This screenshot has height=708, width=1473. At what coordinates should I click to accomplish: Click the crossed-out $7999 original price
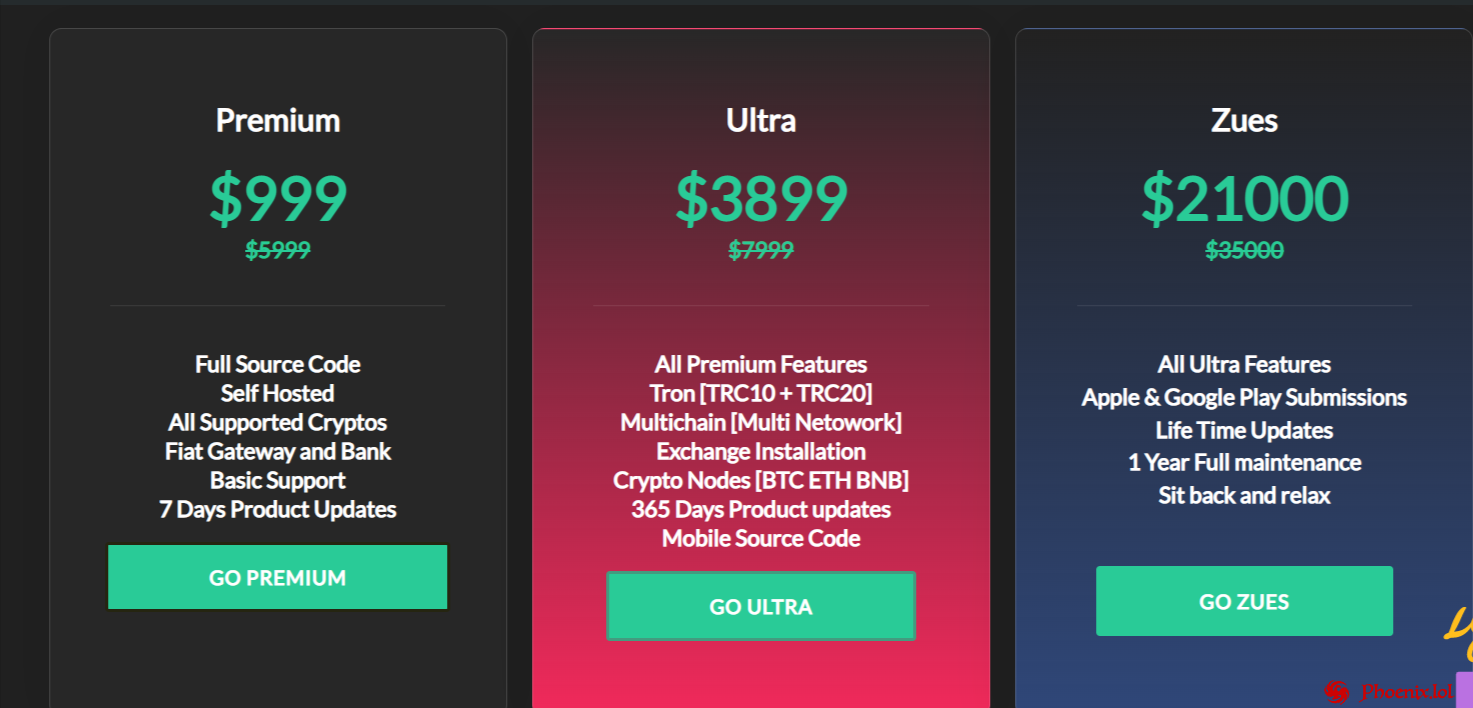[761, 250]
